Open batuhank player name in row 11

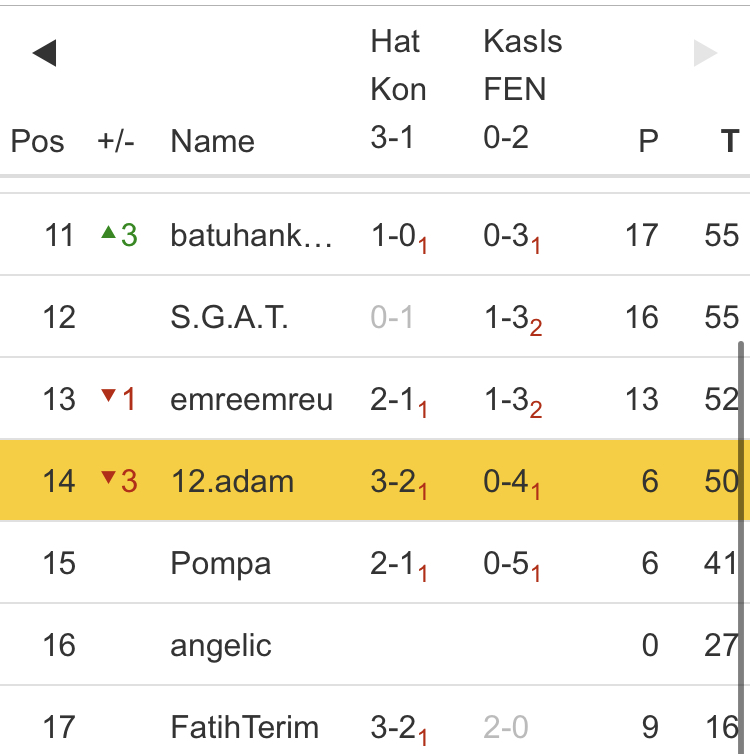point(252,235)
